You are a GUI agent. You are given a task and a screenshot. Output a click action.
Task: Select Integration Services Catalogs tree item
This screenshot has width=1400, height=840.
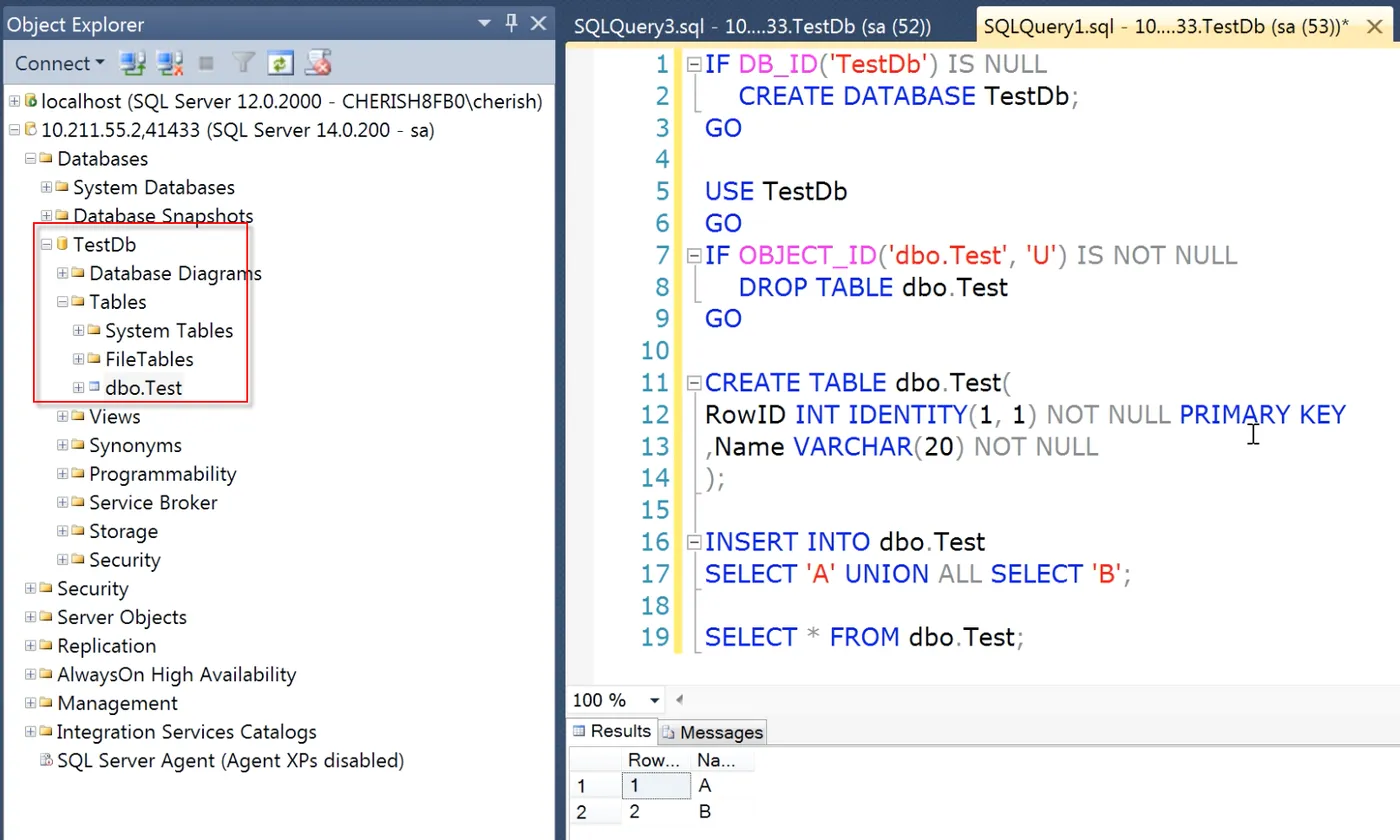point(186,732)
